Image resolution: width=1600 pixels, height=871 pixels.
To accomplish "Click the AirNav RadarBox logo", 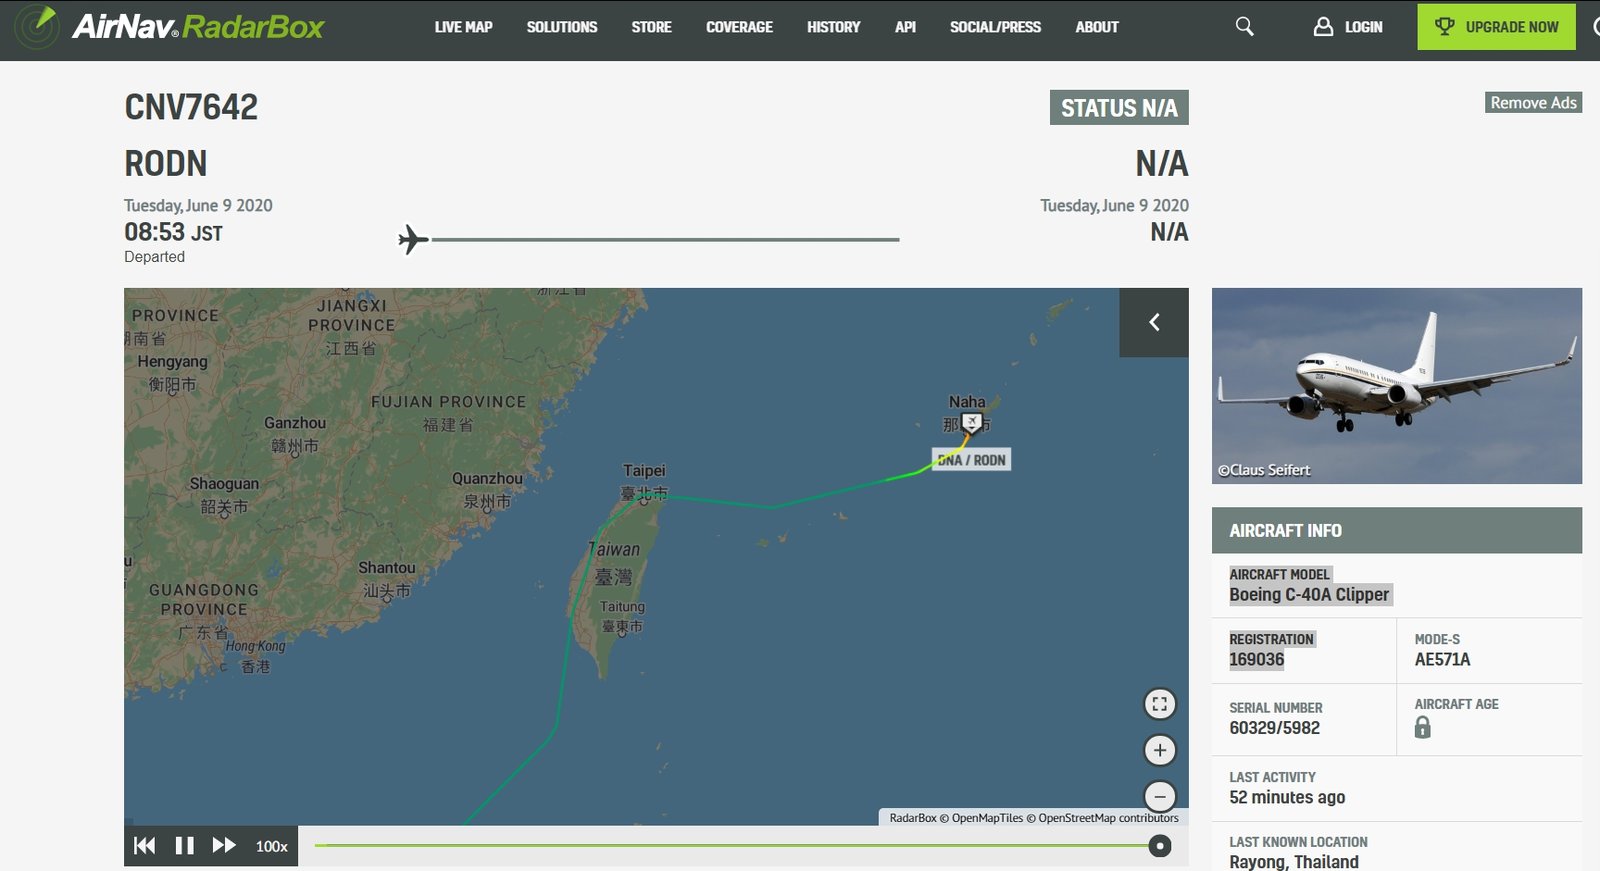I will [x=170, y=27].
